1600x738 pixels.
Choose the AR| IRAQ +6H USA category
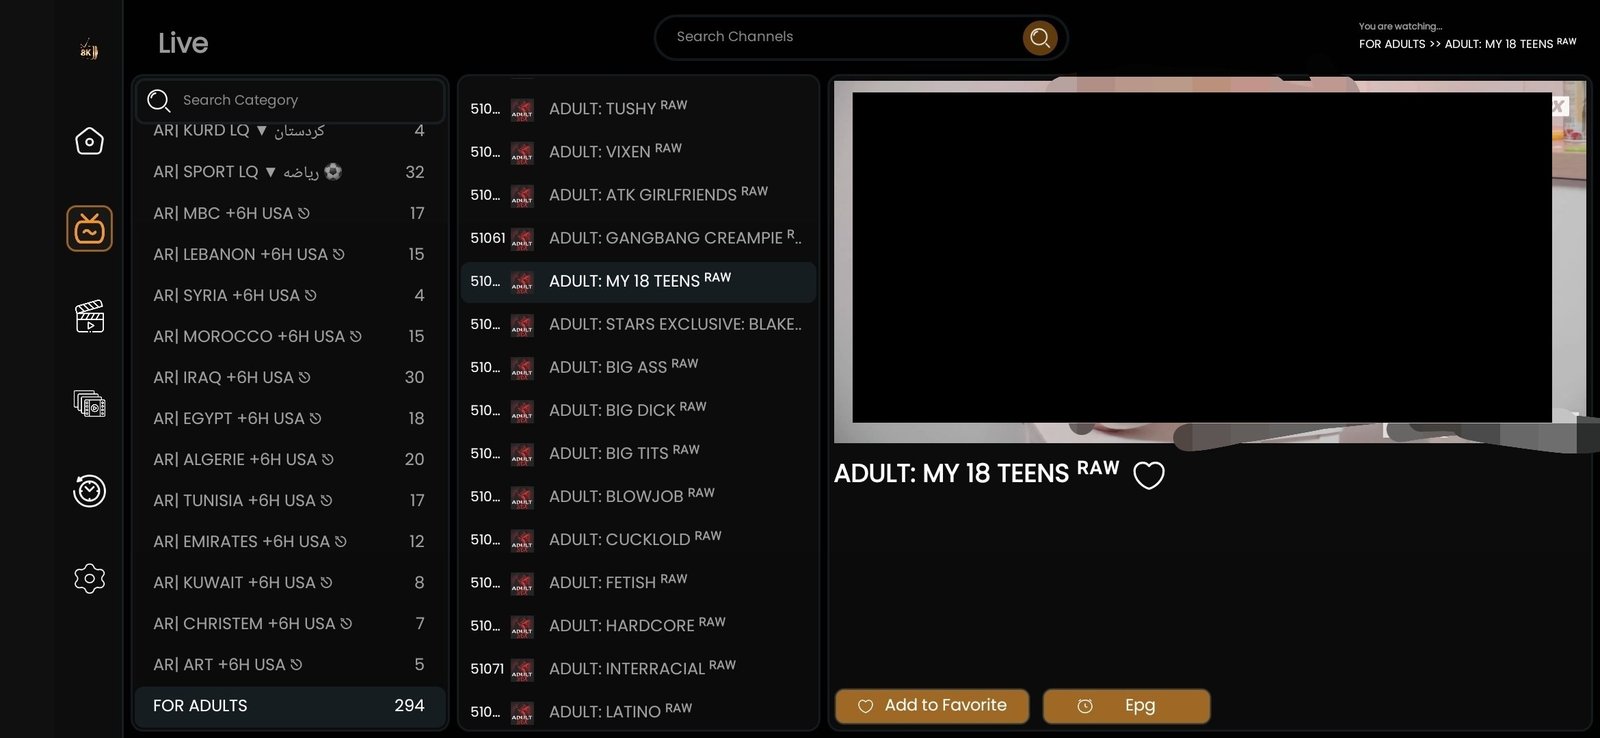[x=289, y=377]
